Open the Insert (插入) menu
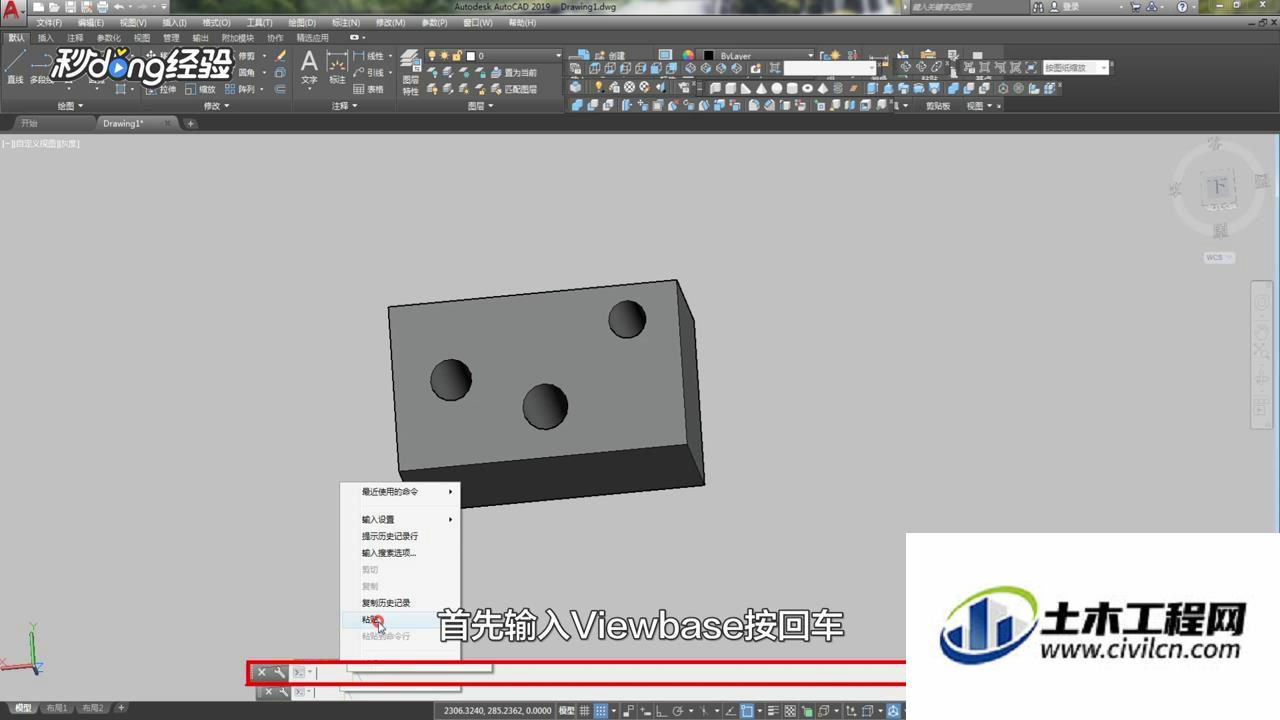 [174, 22]
